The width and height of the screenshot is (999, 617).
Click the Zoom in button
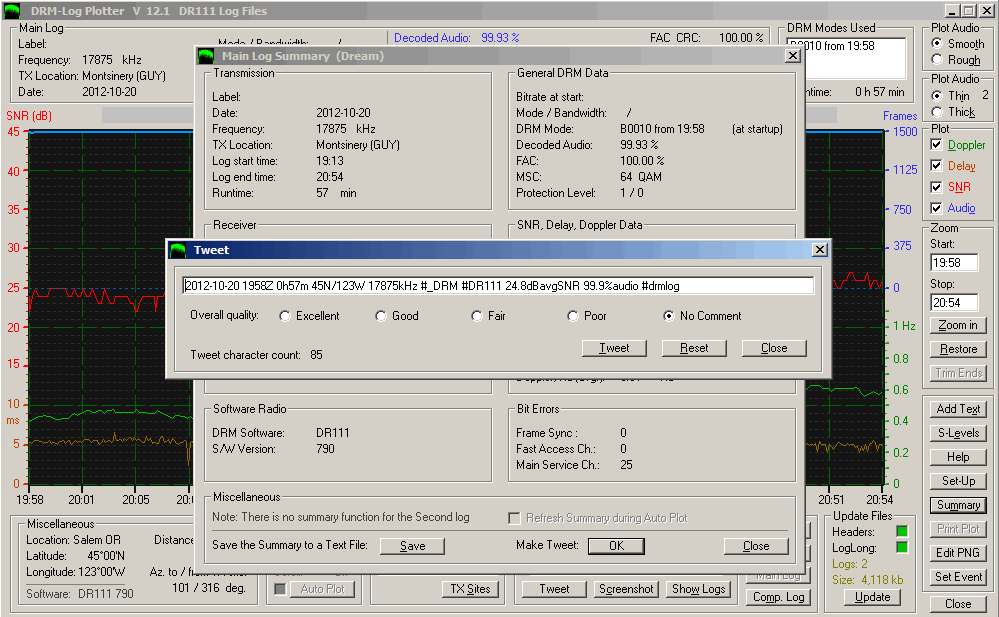coord(958,325)
